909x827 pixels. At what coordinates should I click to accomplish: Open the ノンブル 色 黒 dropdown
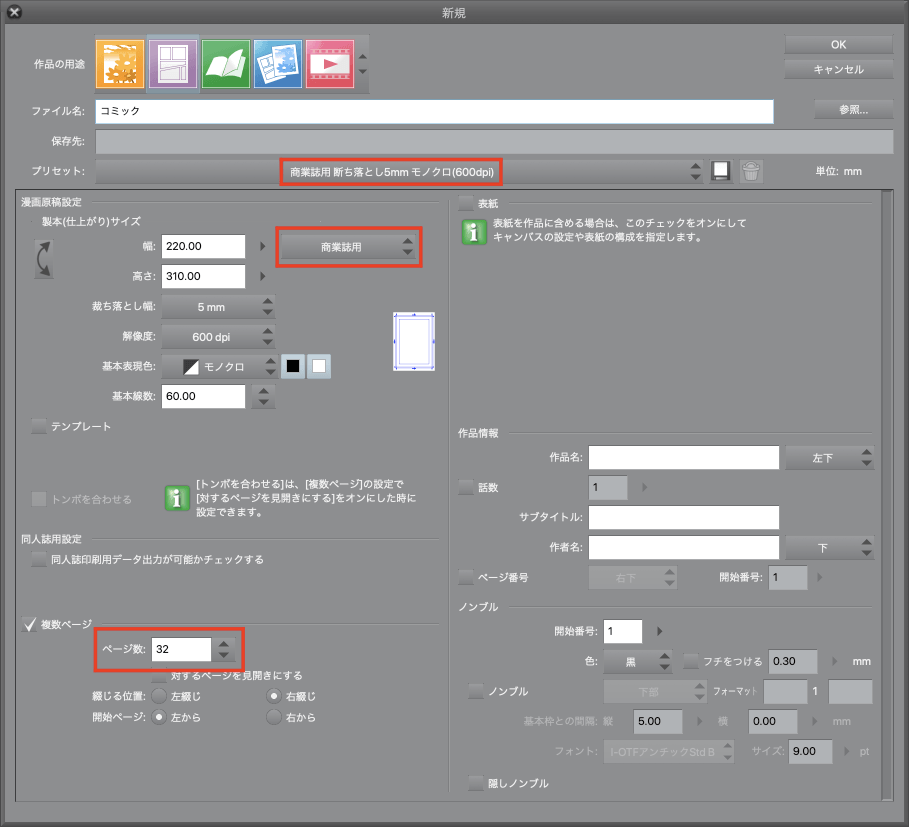(637, 661)
